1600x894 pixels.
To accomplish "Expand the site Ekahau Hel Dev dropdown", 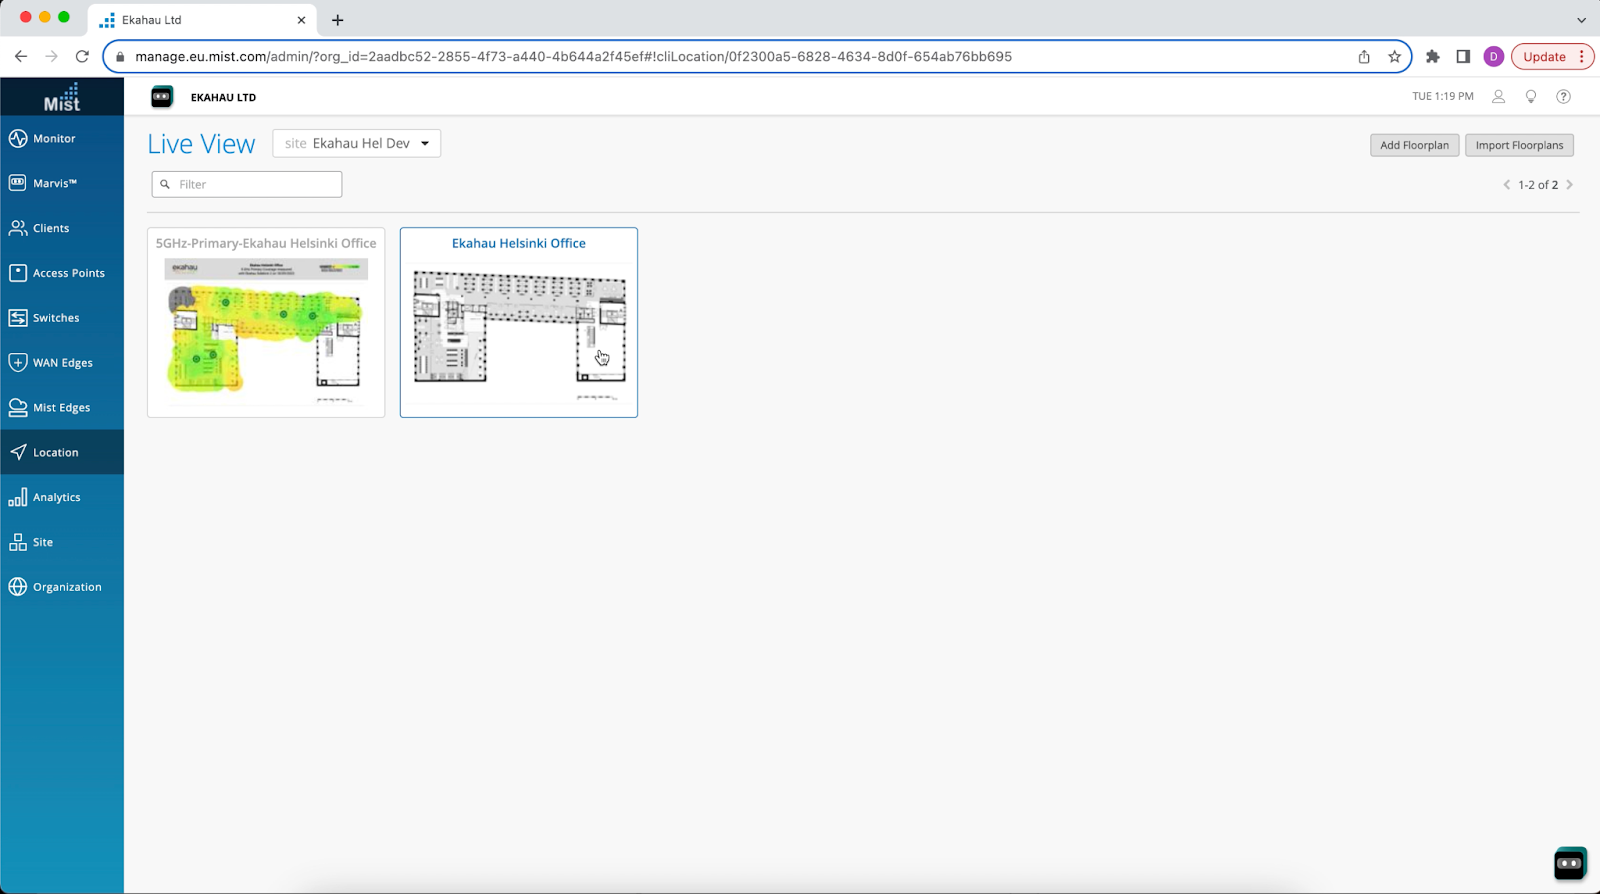I will pyautogui.click(x=357, y=143).
